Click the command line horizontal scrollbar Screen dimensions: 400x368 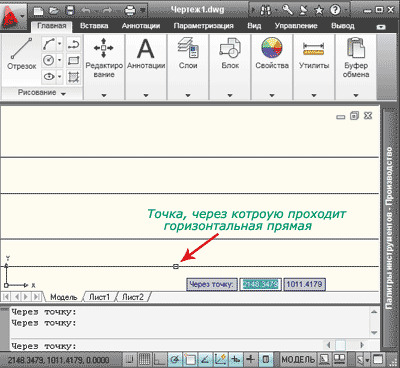(345, 345)
